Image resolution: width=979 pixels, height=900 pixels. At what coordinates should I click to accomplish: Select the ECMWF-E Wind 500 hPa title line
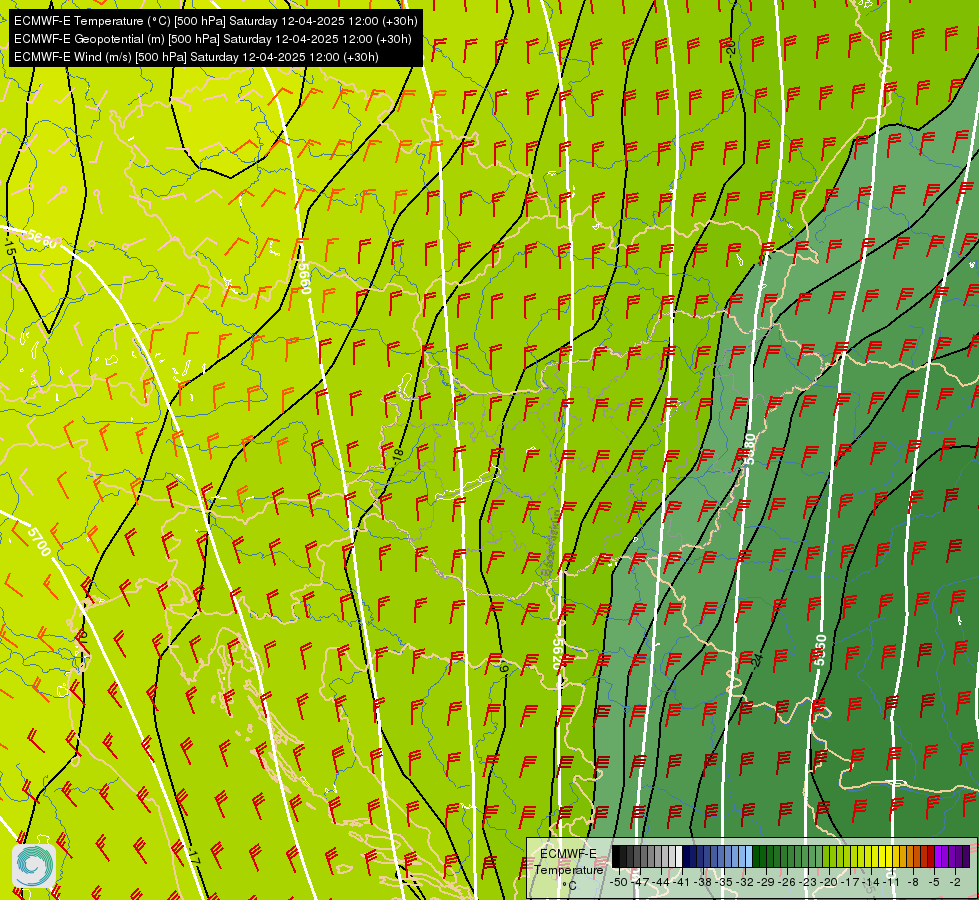196,57
